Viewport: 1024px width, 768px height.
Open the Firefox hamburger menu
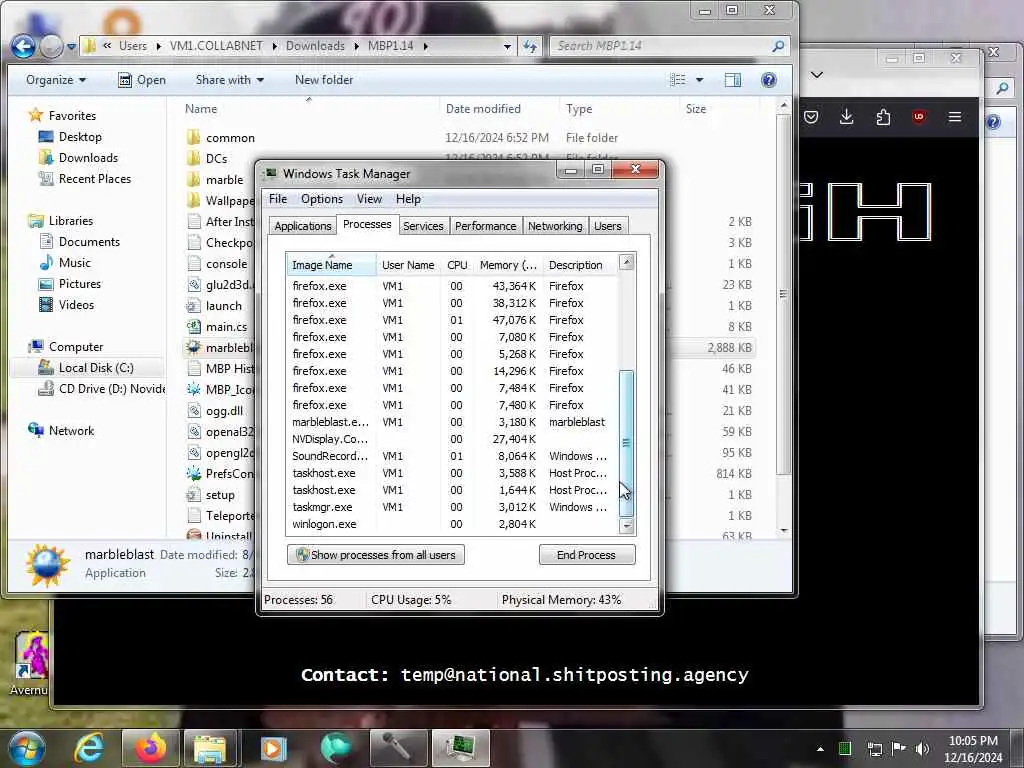click(955, 117)
